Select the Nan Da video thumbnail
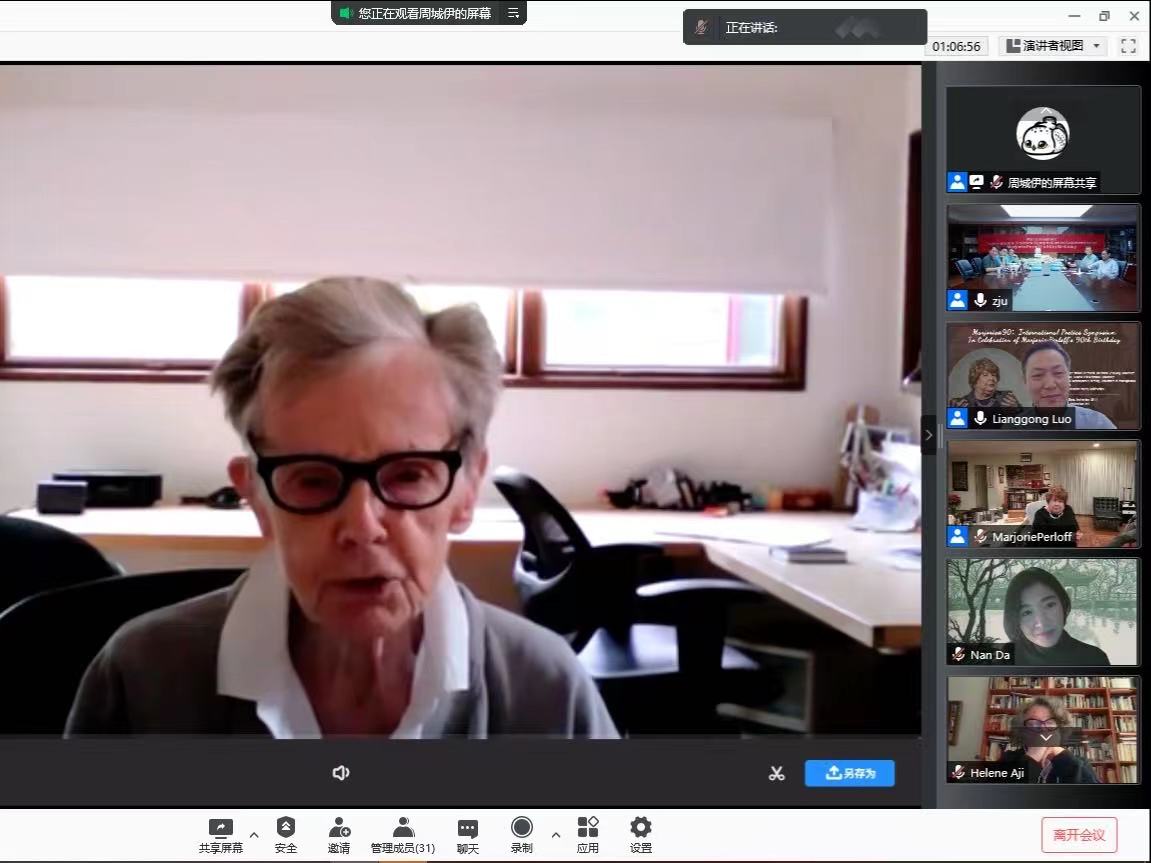 pyautogui.click(x=1042, y=611)
